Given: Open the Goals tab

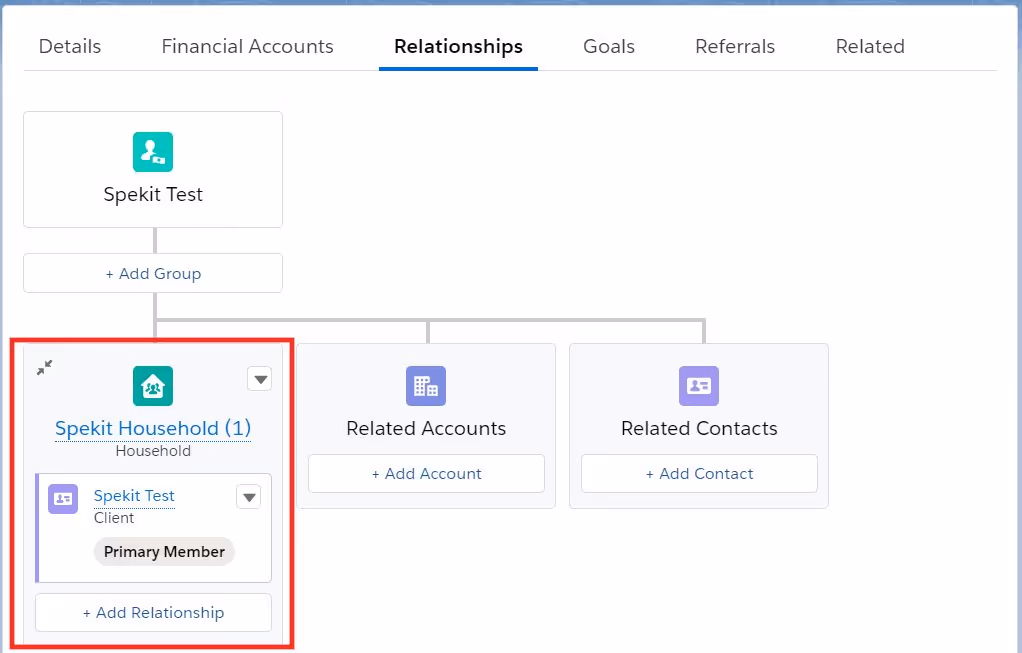Looking at the screenshot, I should tap(609, 46).
